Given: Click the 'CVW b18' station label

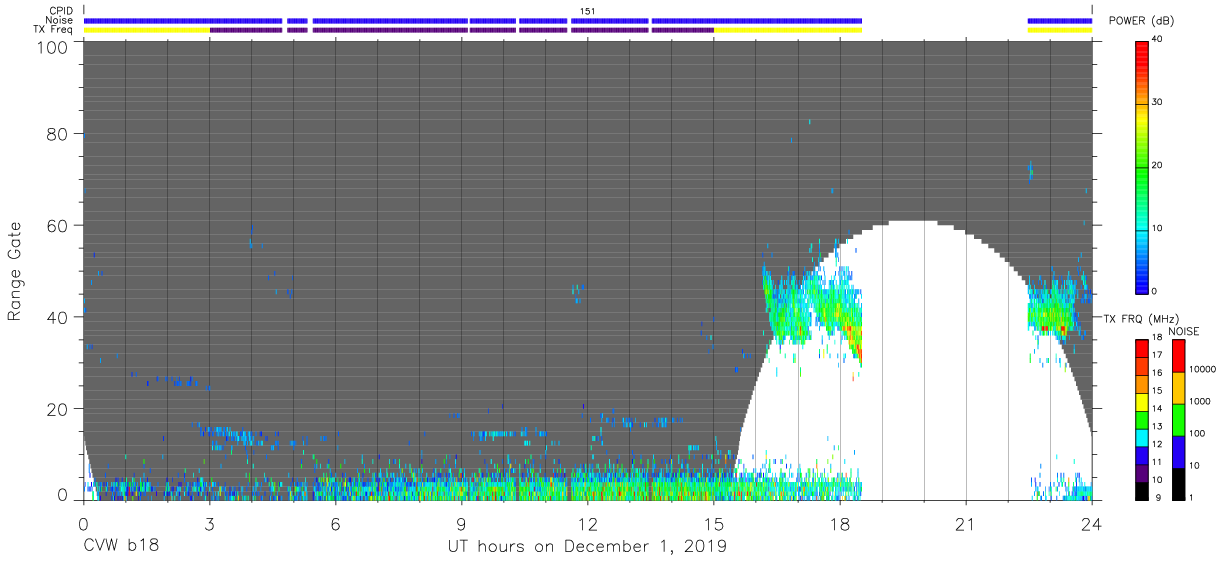Looking at the screenshot, I should point(121,547).
